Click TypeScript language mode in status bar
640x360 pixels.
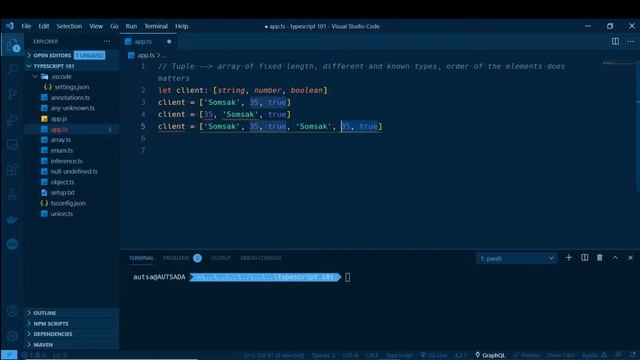(x=399, y=355)
